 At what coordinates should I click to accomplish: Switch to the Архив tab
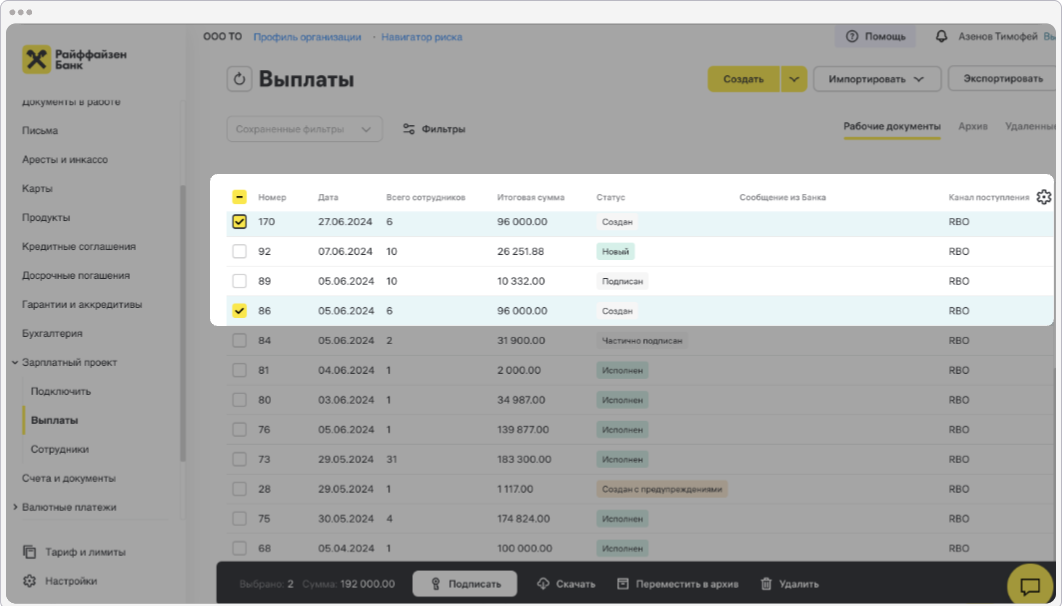click(x=972, y=127)
